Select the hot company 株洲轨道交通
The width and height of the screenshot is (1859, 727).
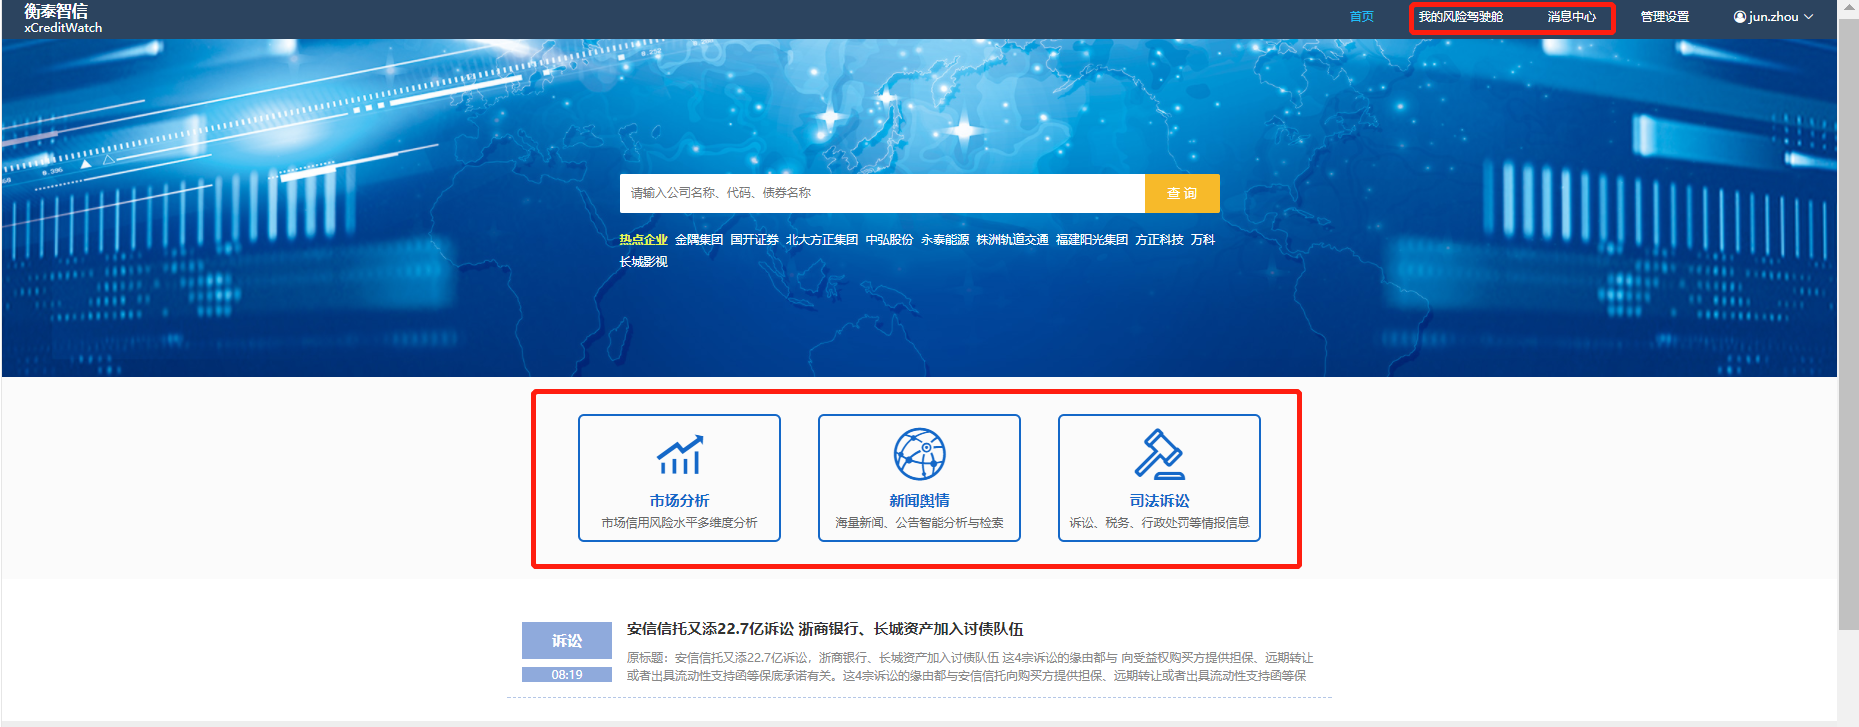pyautogui.click(x=1013, y=240)
